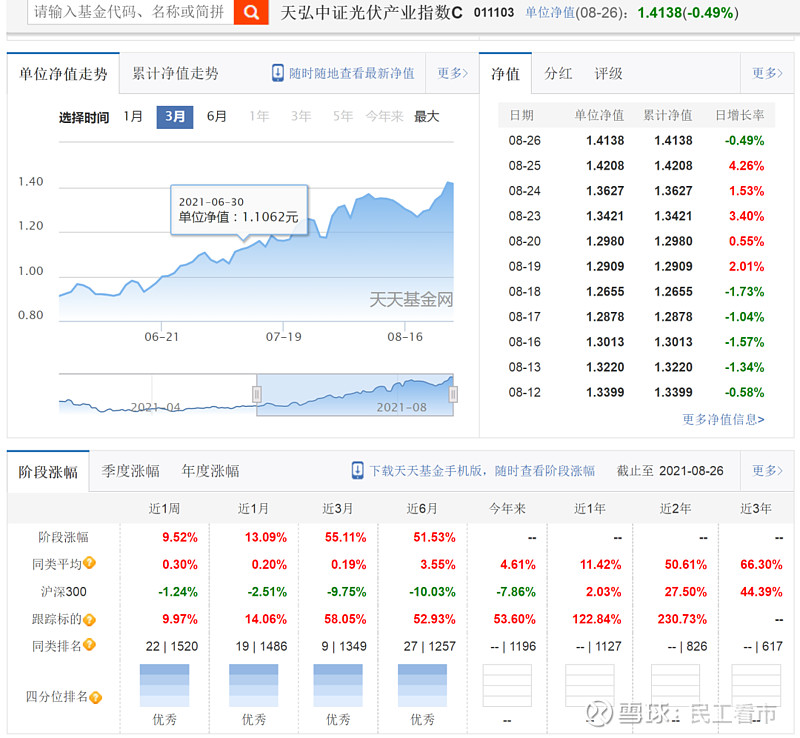
Task: Open the 评级 tab
Action: [x=608, y=73]
